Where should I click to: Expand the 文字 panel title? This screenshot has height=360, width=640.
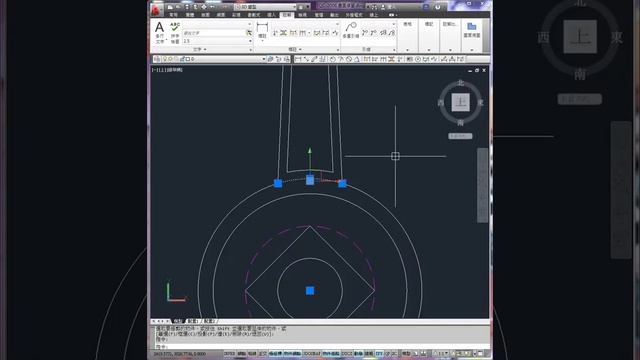click(x=200, y=49)
